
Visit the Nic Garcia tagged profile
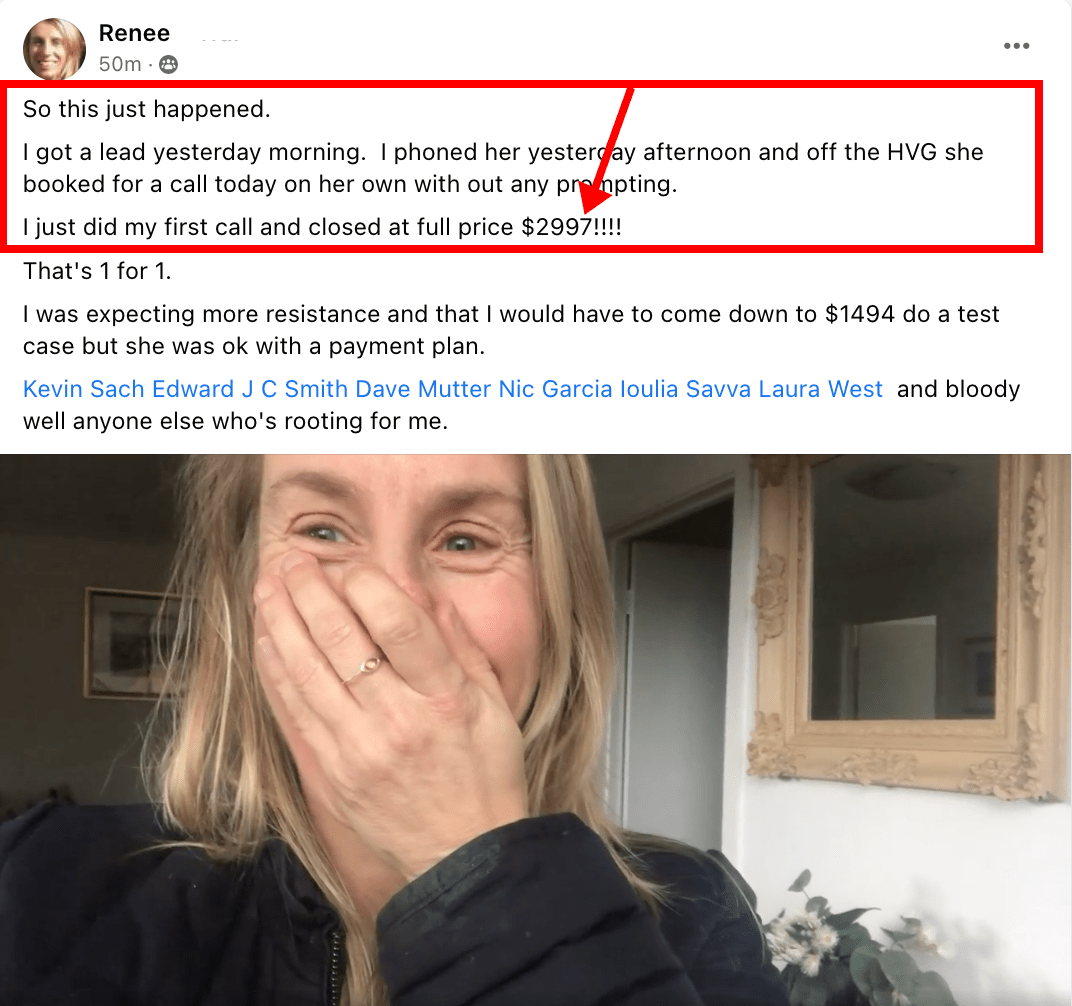point(555,389)
